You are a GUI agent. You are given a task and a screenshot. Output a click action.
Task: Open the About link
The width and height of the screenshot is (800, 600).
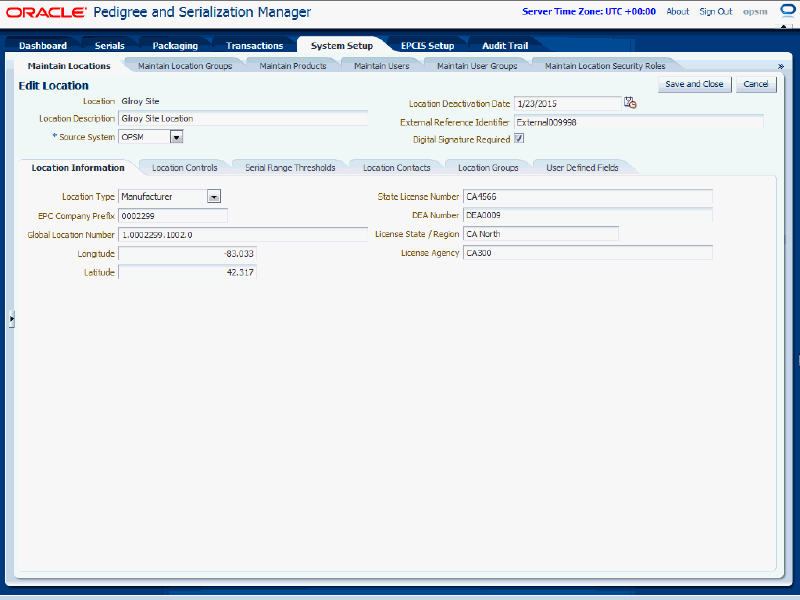(x=678, y=11)
